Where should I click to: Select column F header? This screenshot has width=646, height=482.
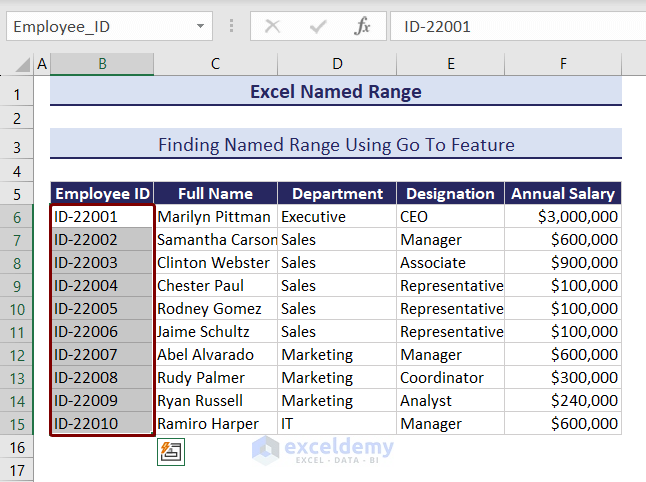(x=564, y=64)
